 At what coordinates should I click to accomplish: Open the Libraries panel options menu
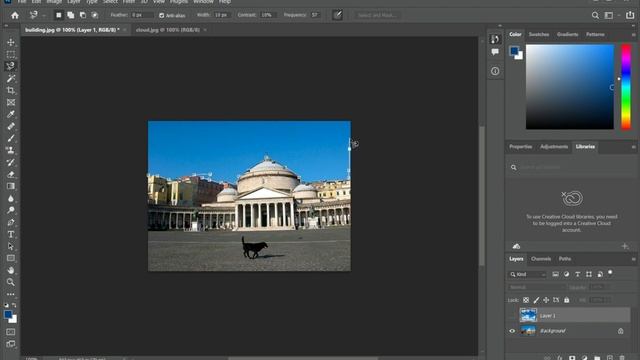pos(633,147)
